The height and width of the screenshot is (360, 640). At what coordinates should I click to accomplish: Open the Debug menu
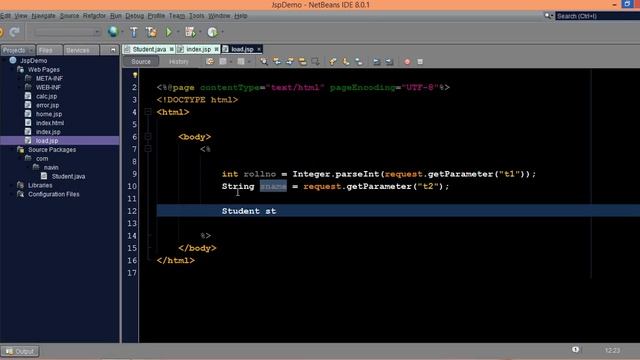tap(135, 16)
